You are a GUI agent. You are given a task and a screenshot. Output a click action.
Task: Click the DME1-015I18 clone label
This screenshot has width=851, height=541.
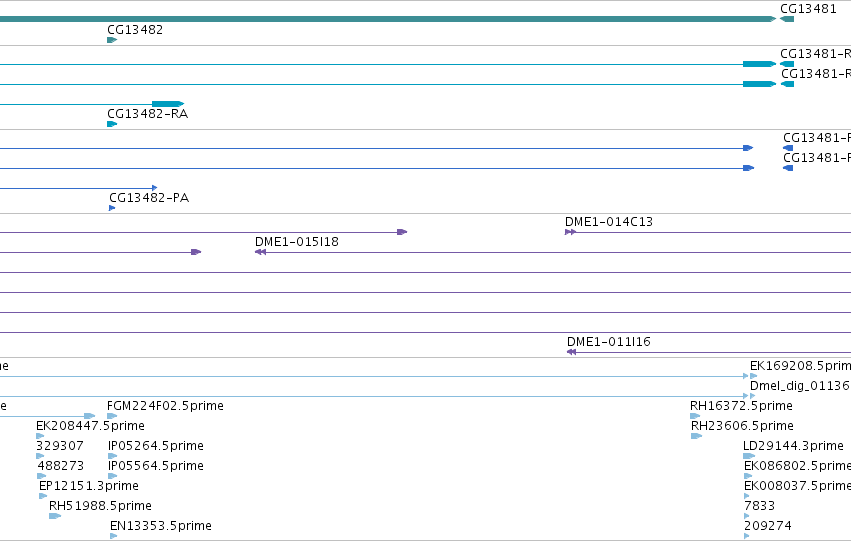coord(297,242)
